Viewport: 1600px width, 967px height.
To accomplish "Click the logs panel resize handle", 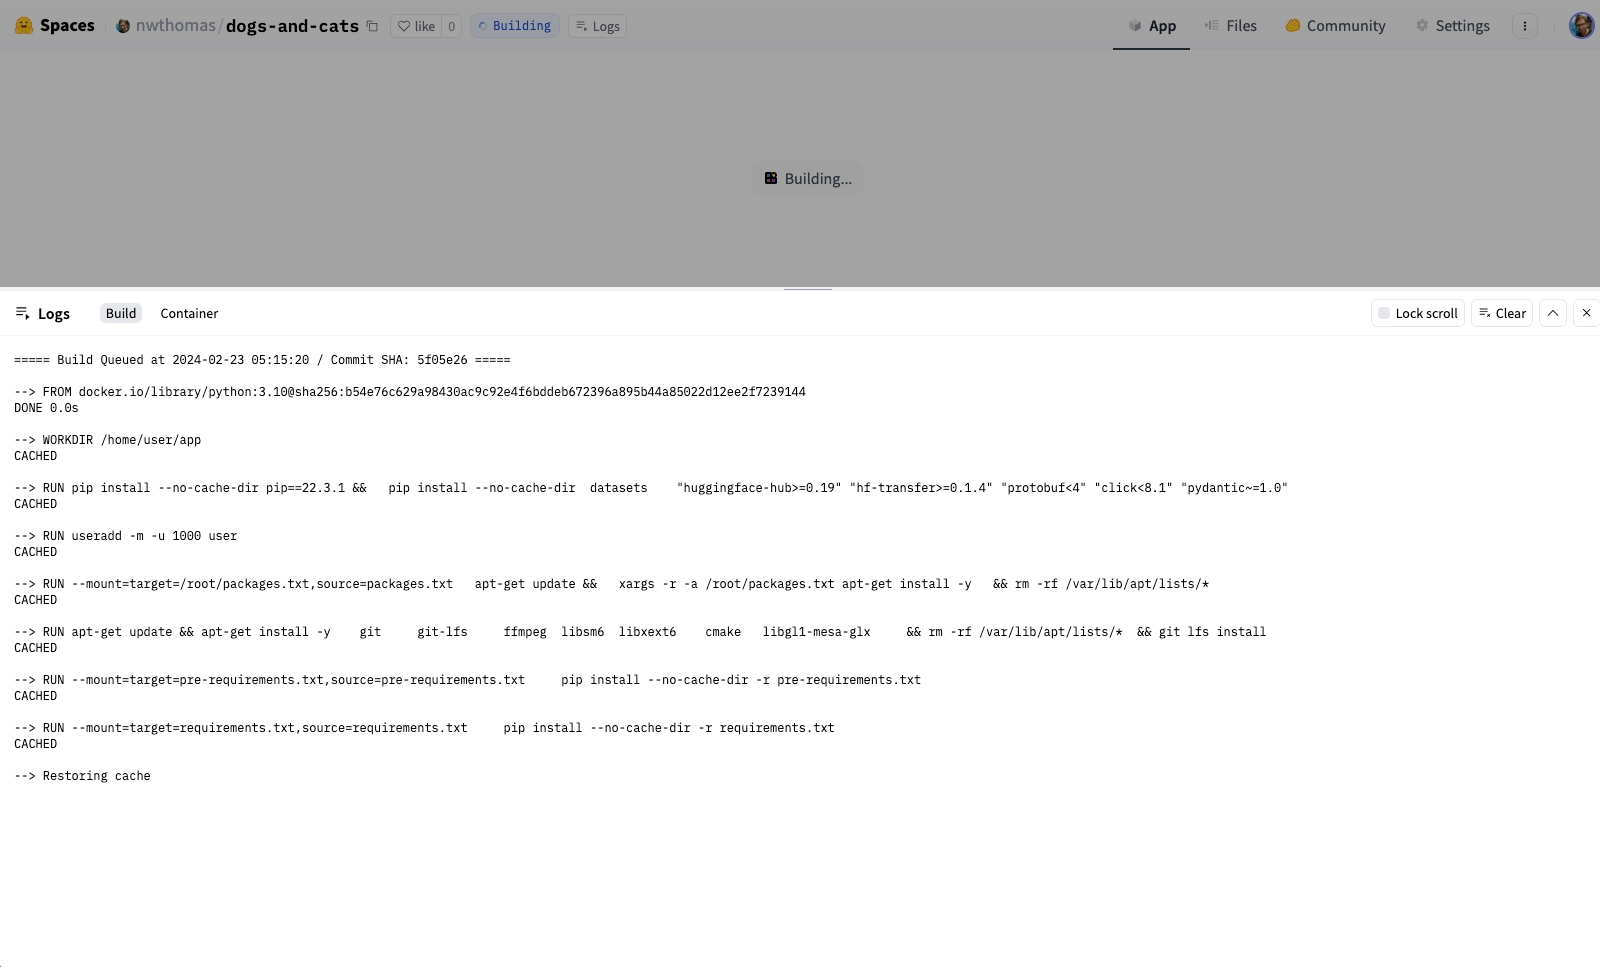I will point(807,289).
